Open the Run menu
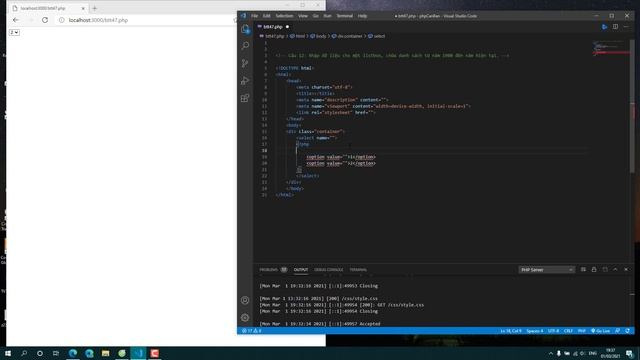Image resolution: width=640 pixels, height=360 pixels. point(327,16)
